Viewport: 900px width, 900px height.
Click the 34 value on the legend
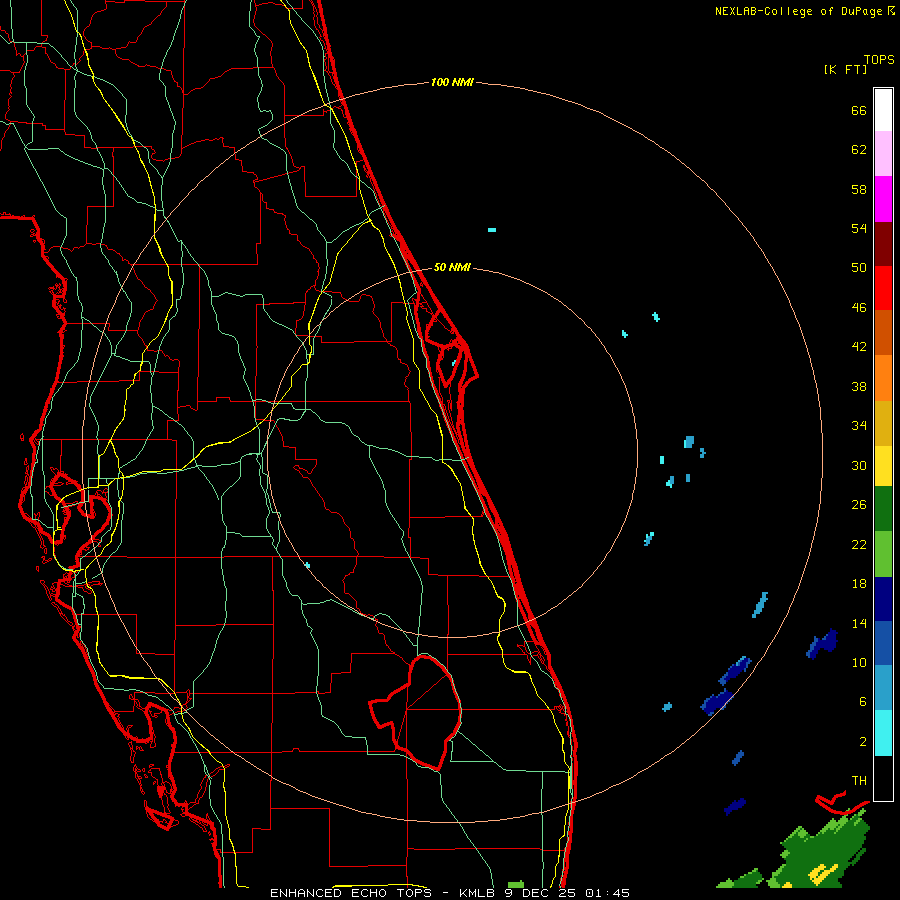[x=859, y=426]
